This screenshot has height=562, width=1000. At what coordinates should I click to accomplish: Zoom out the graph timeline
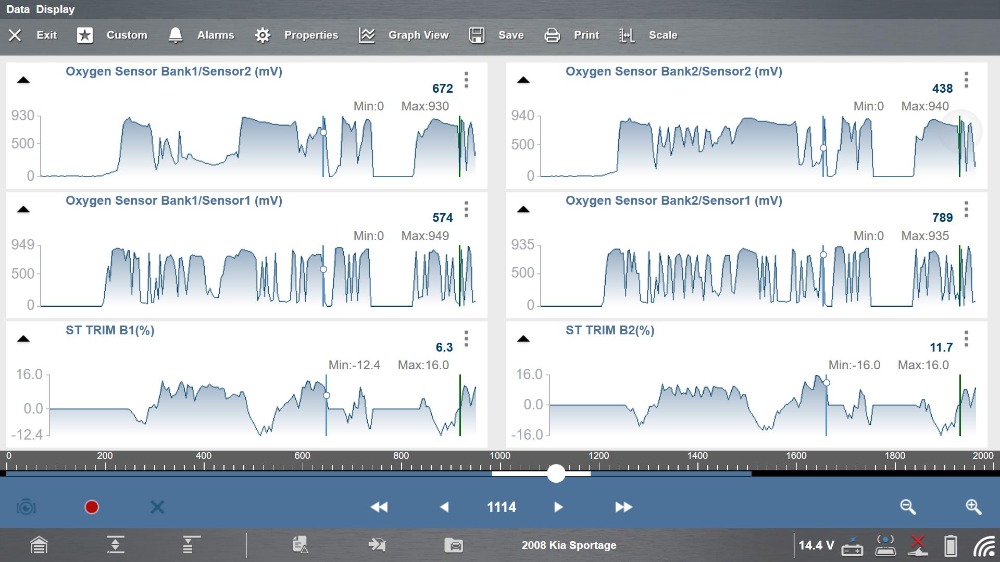point(908,507)
